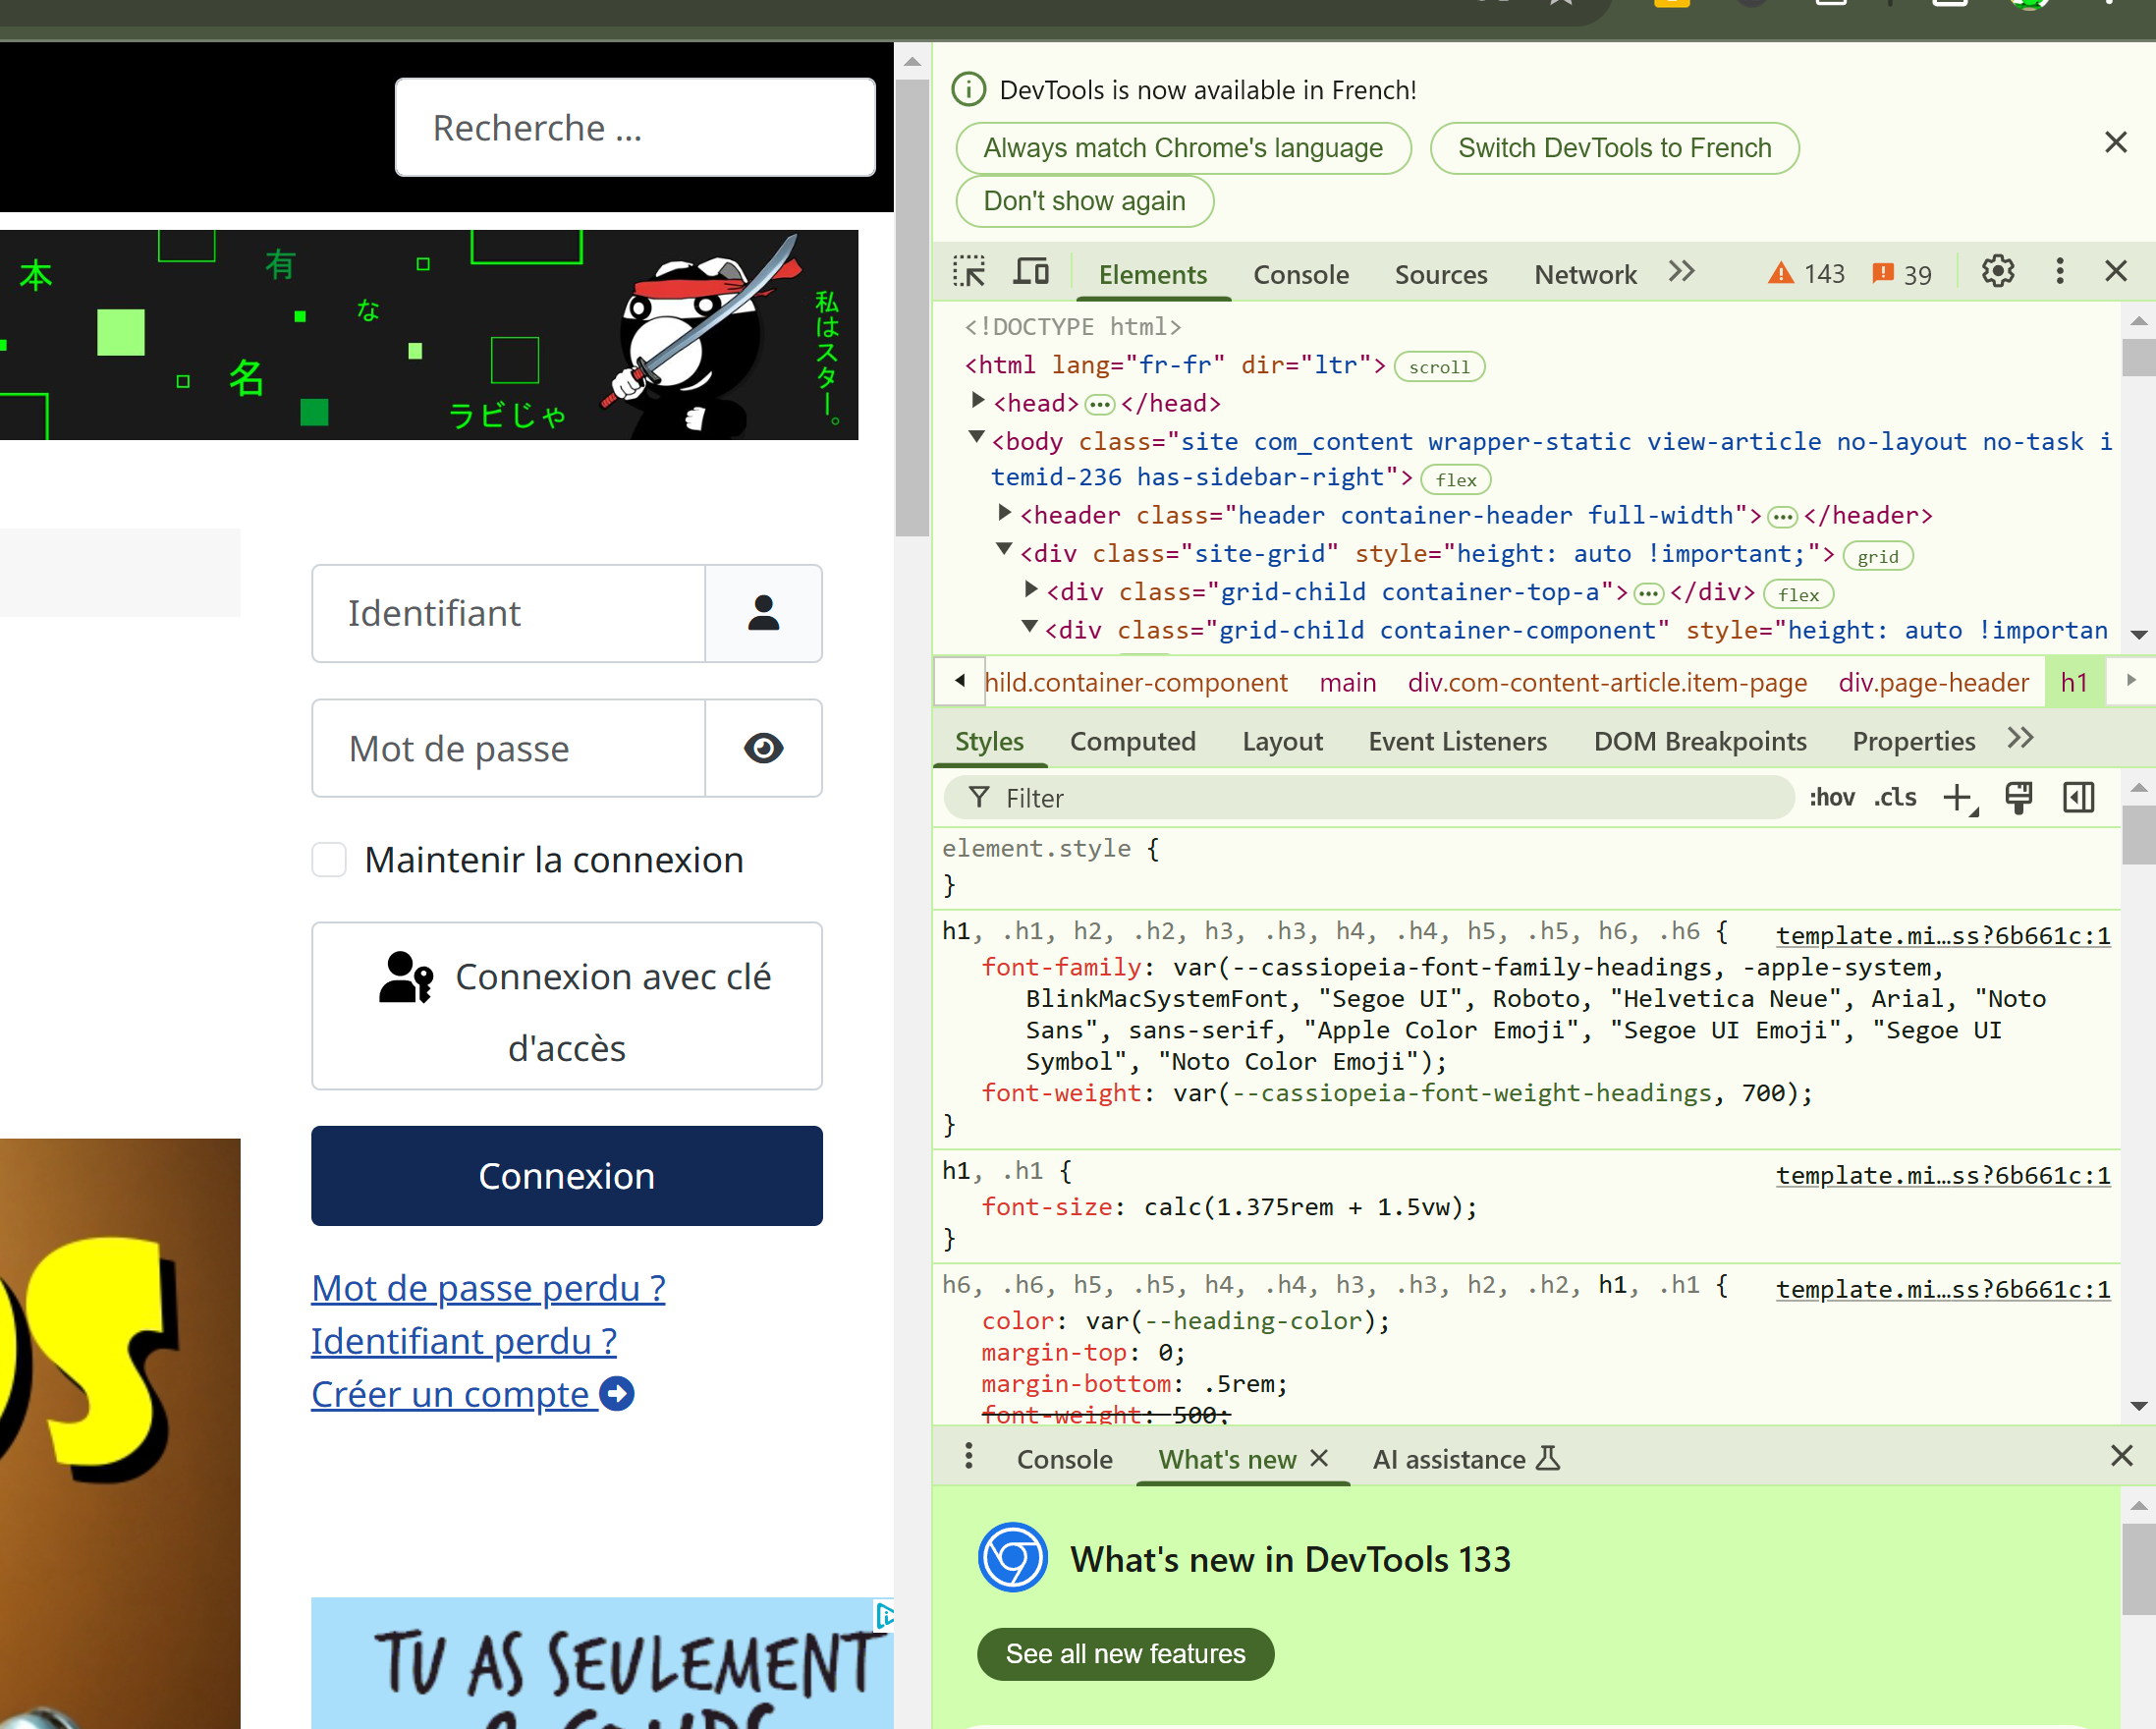Screen dimensions: 2156x1729
Task: Activate the inspect element picker icon
Action: (968, 272)
